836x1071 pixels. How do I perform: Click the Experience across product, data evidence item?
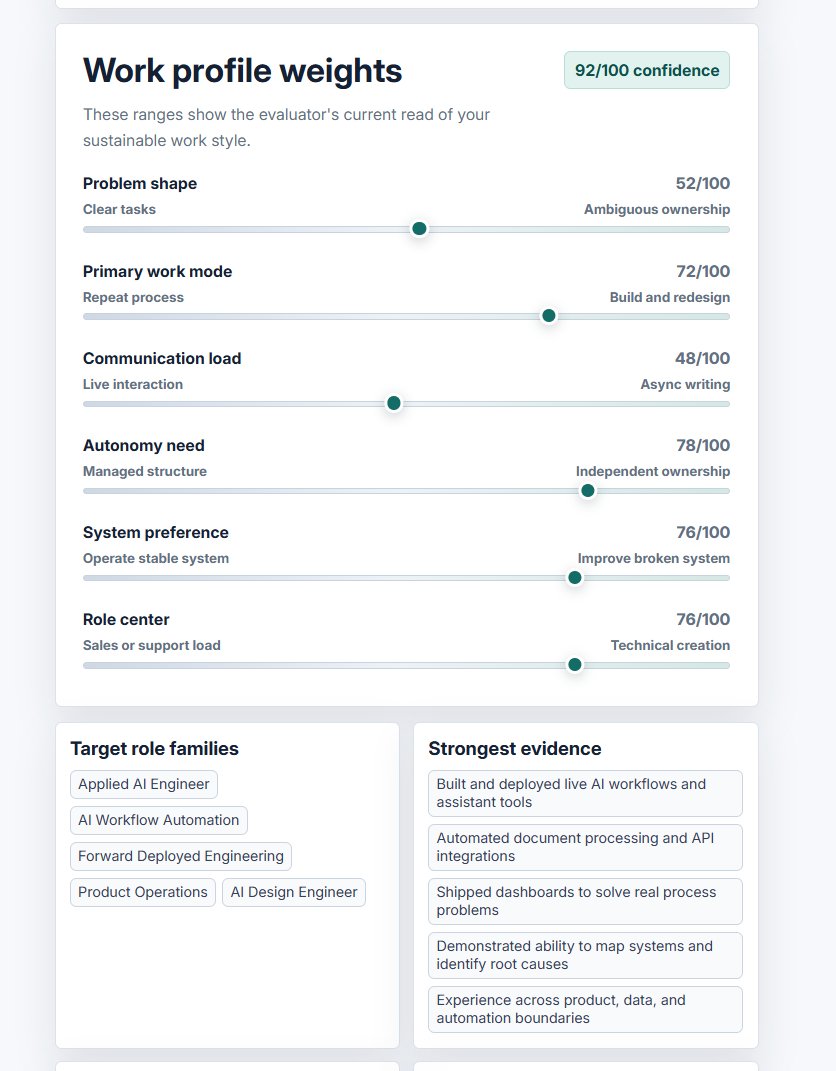point(585,1009)
